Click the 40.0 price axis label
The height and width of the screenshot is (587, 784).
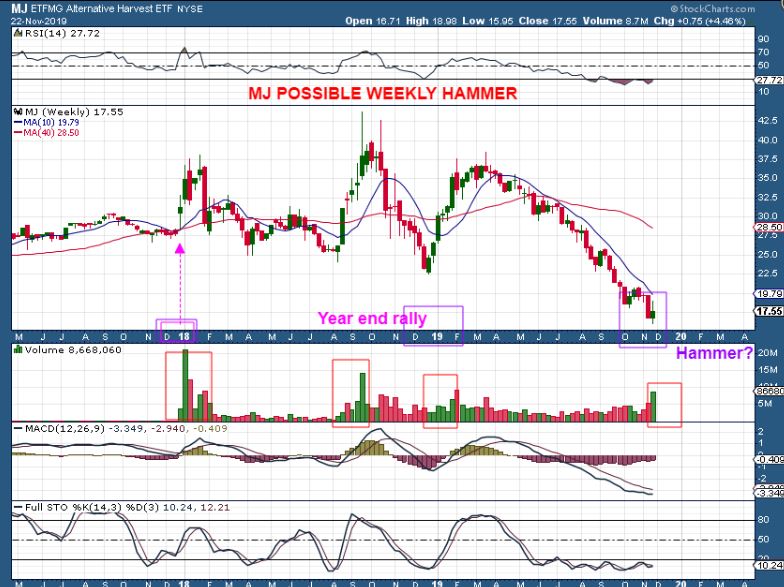(768, 140)
